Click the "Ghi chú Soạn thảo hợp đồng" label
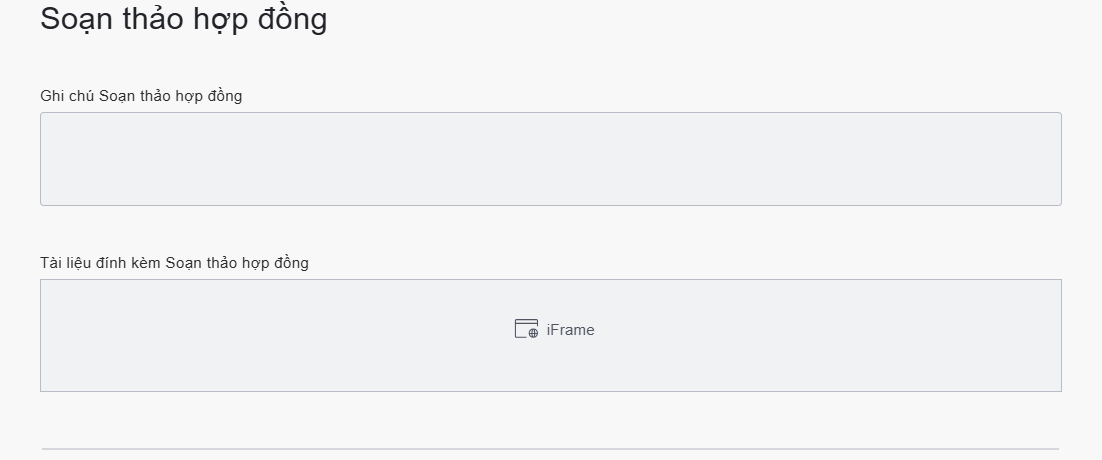 click(x=141, y=96)
